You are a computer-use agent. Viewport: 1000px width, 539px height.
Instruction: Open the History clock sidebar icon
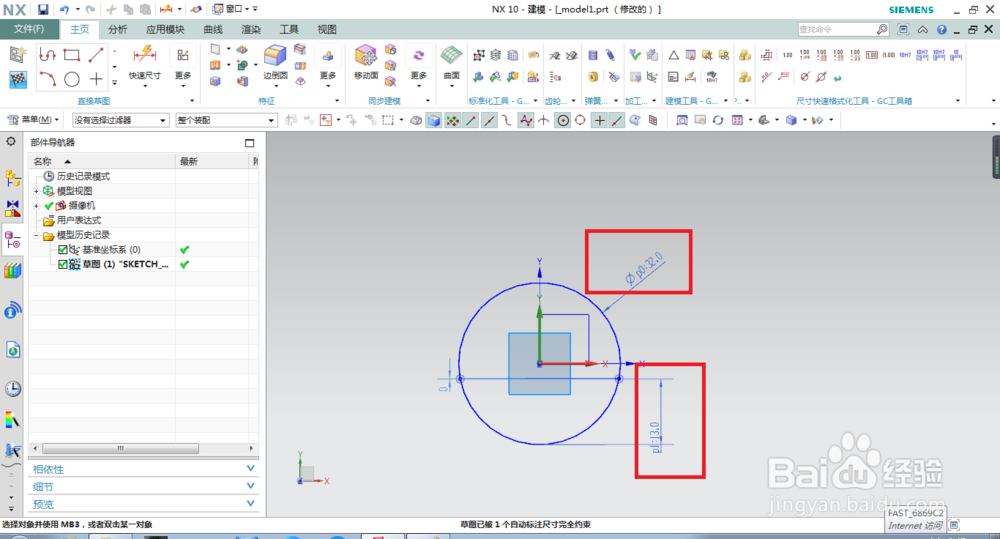pos(12,388)
